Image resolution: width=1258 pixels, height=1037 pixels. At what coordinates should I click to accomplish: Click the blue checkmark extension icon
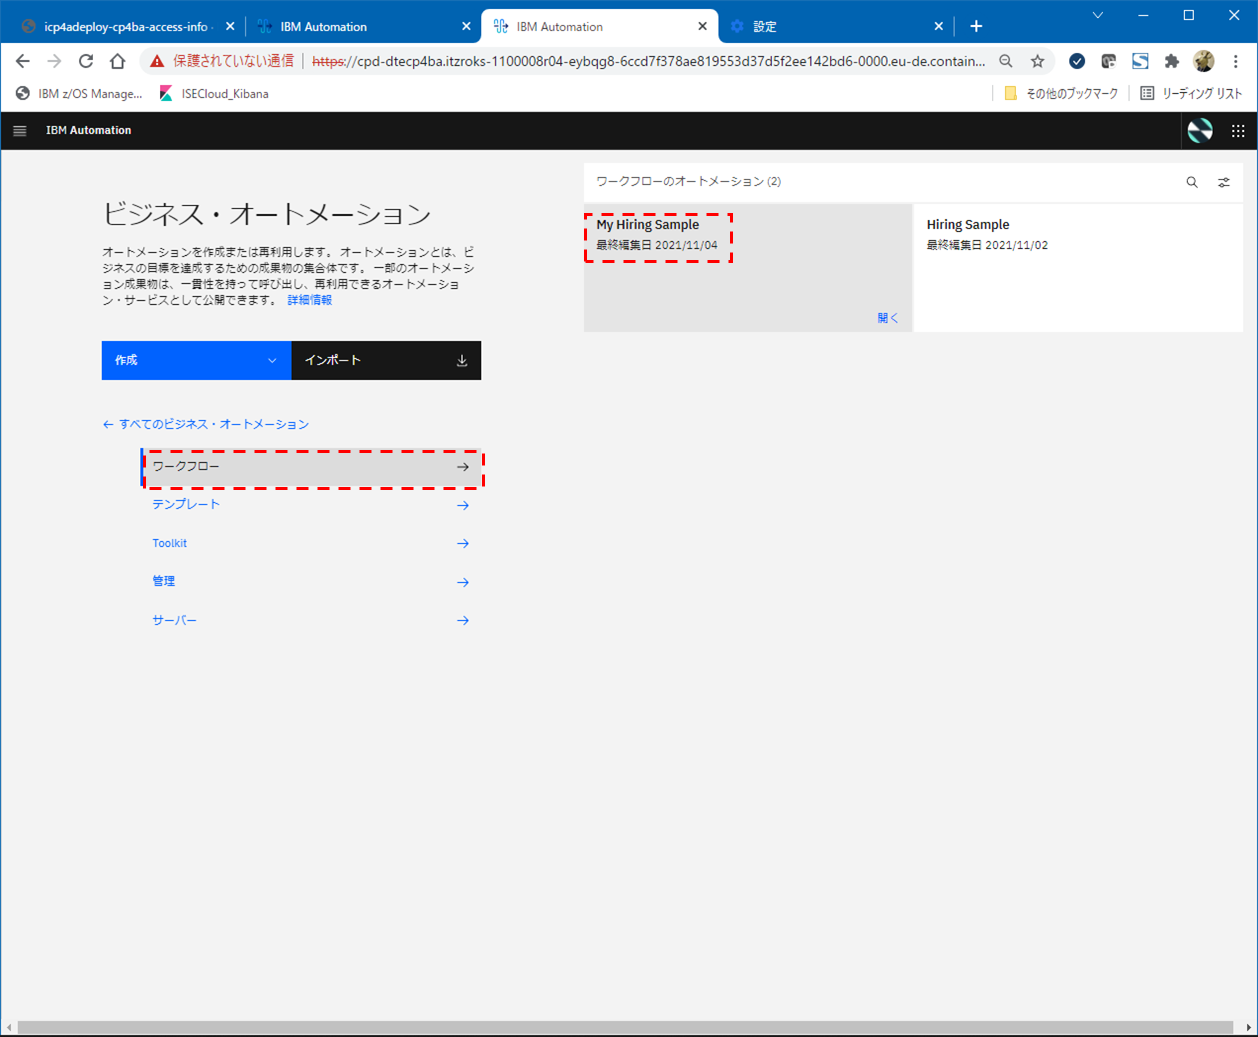click(x=1077, y=61)
